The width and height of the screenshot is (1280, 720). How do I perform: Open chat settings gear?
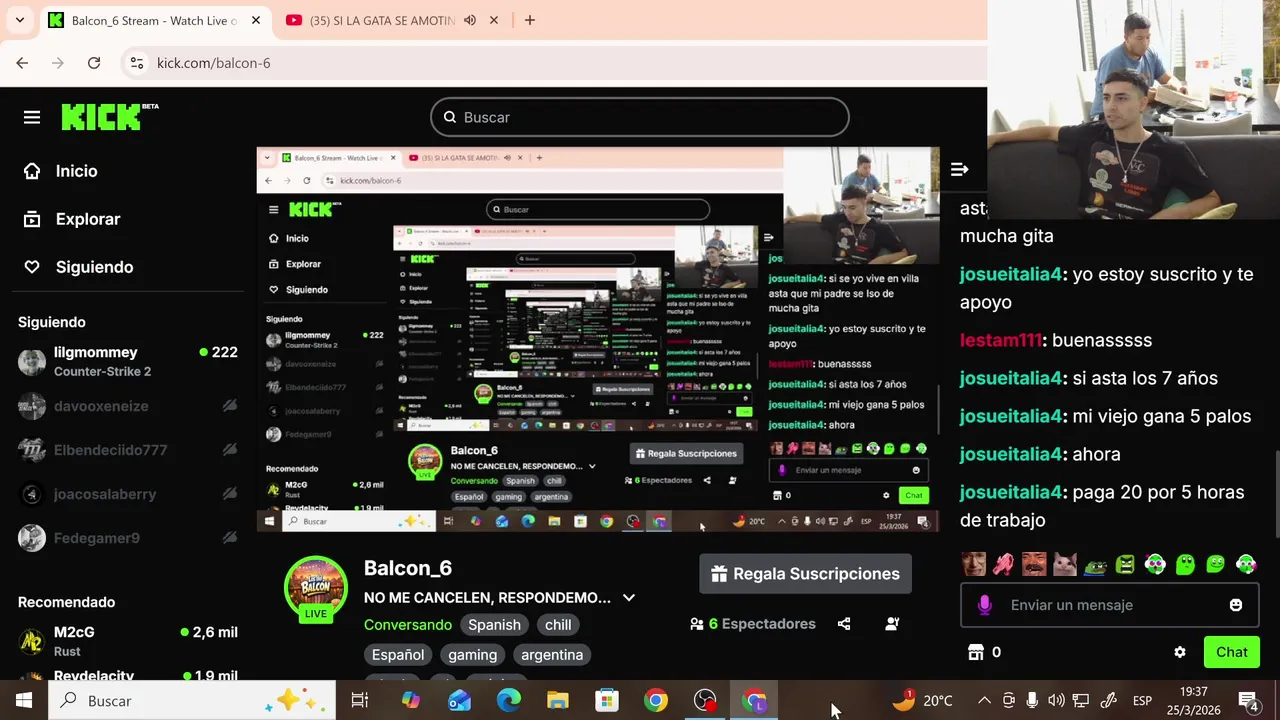[x=1180, y=652]
